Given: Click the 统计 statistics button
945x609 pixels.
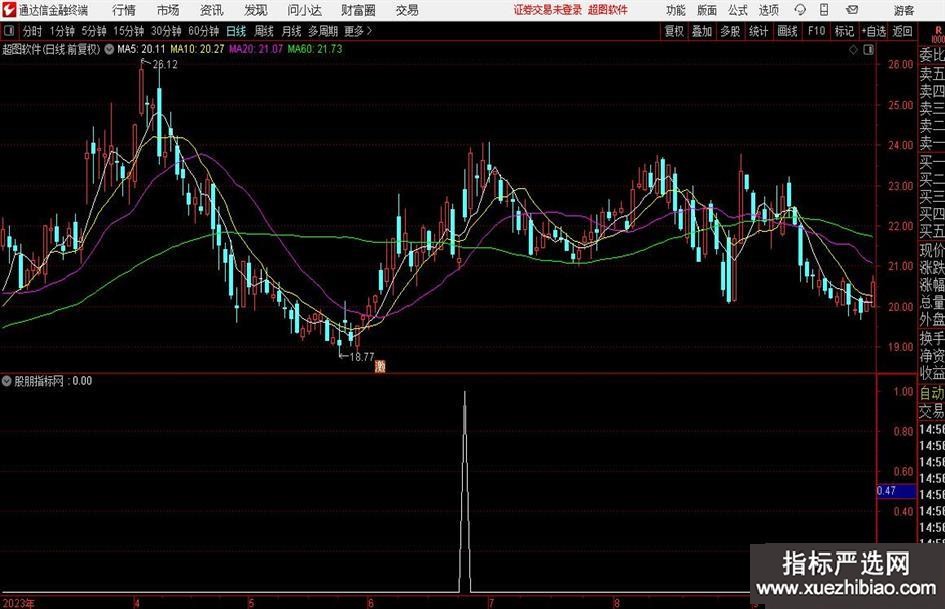Looking at the screenshot, I should click(759, 31).
